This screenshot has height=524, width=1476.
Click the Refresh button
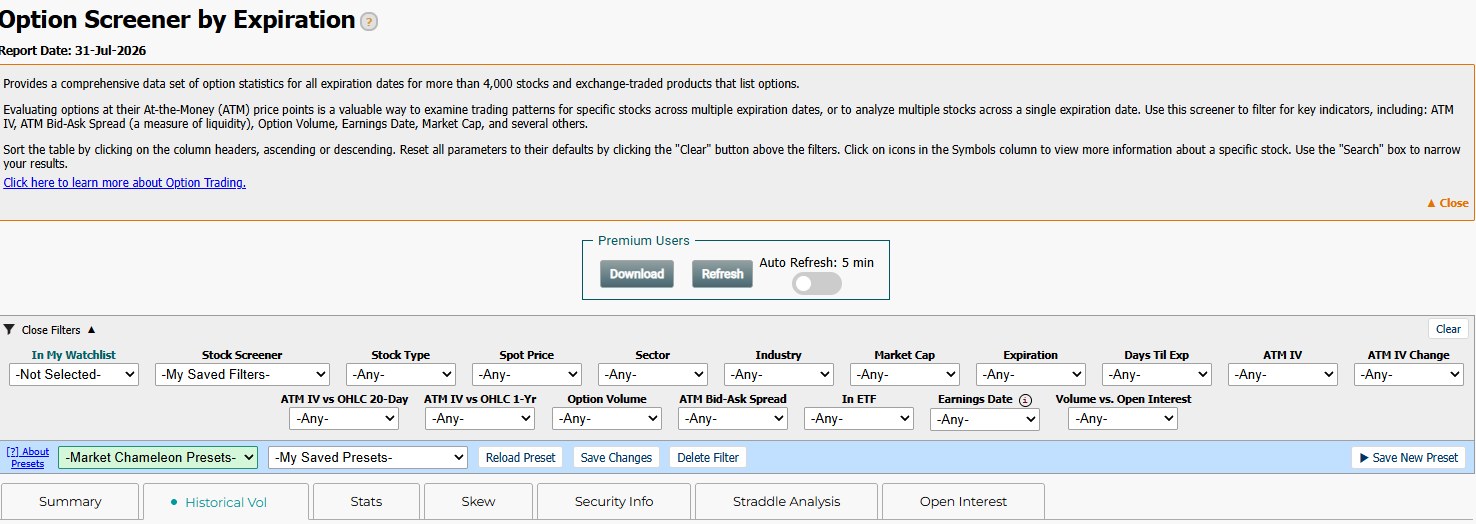pyautogui.click(x=722, y=274)
